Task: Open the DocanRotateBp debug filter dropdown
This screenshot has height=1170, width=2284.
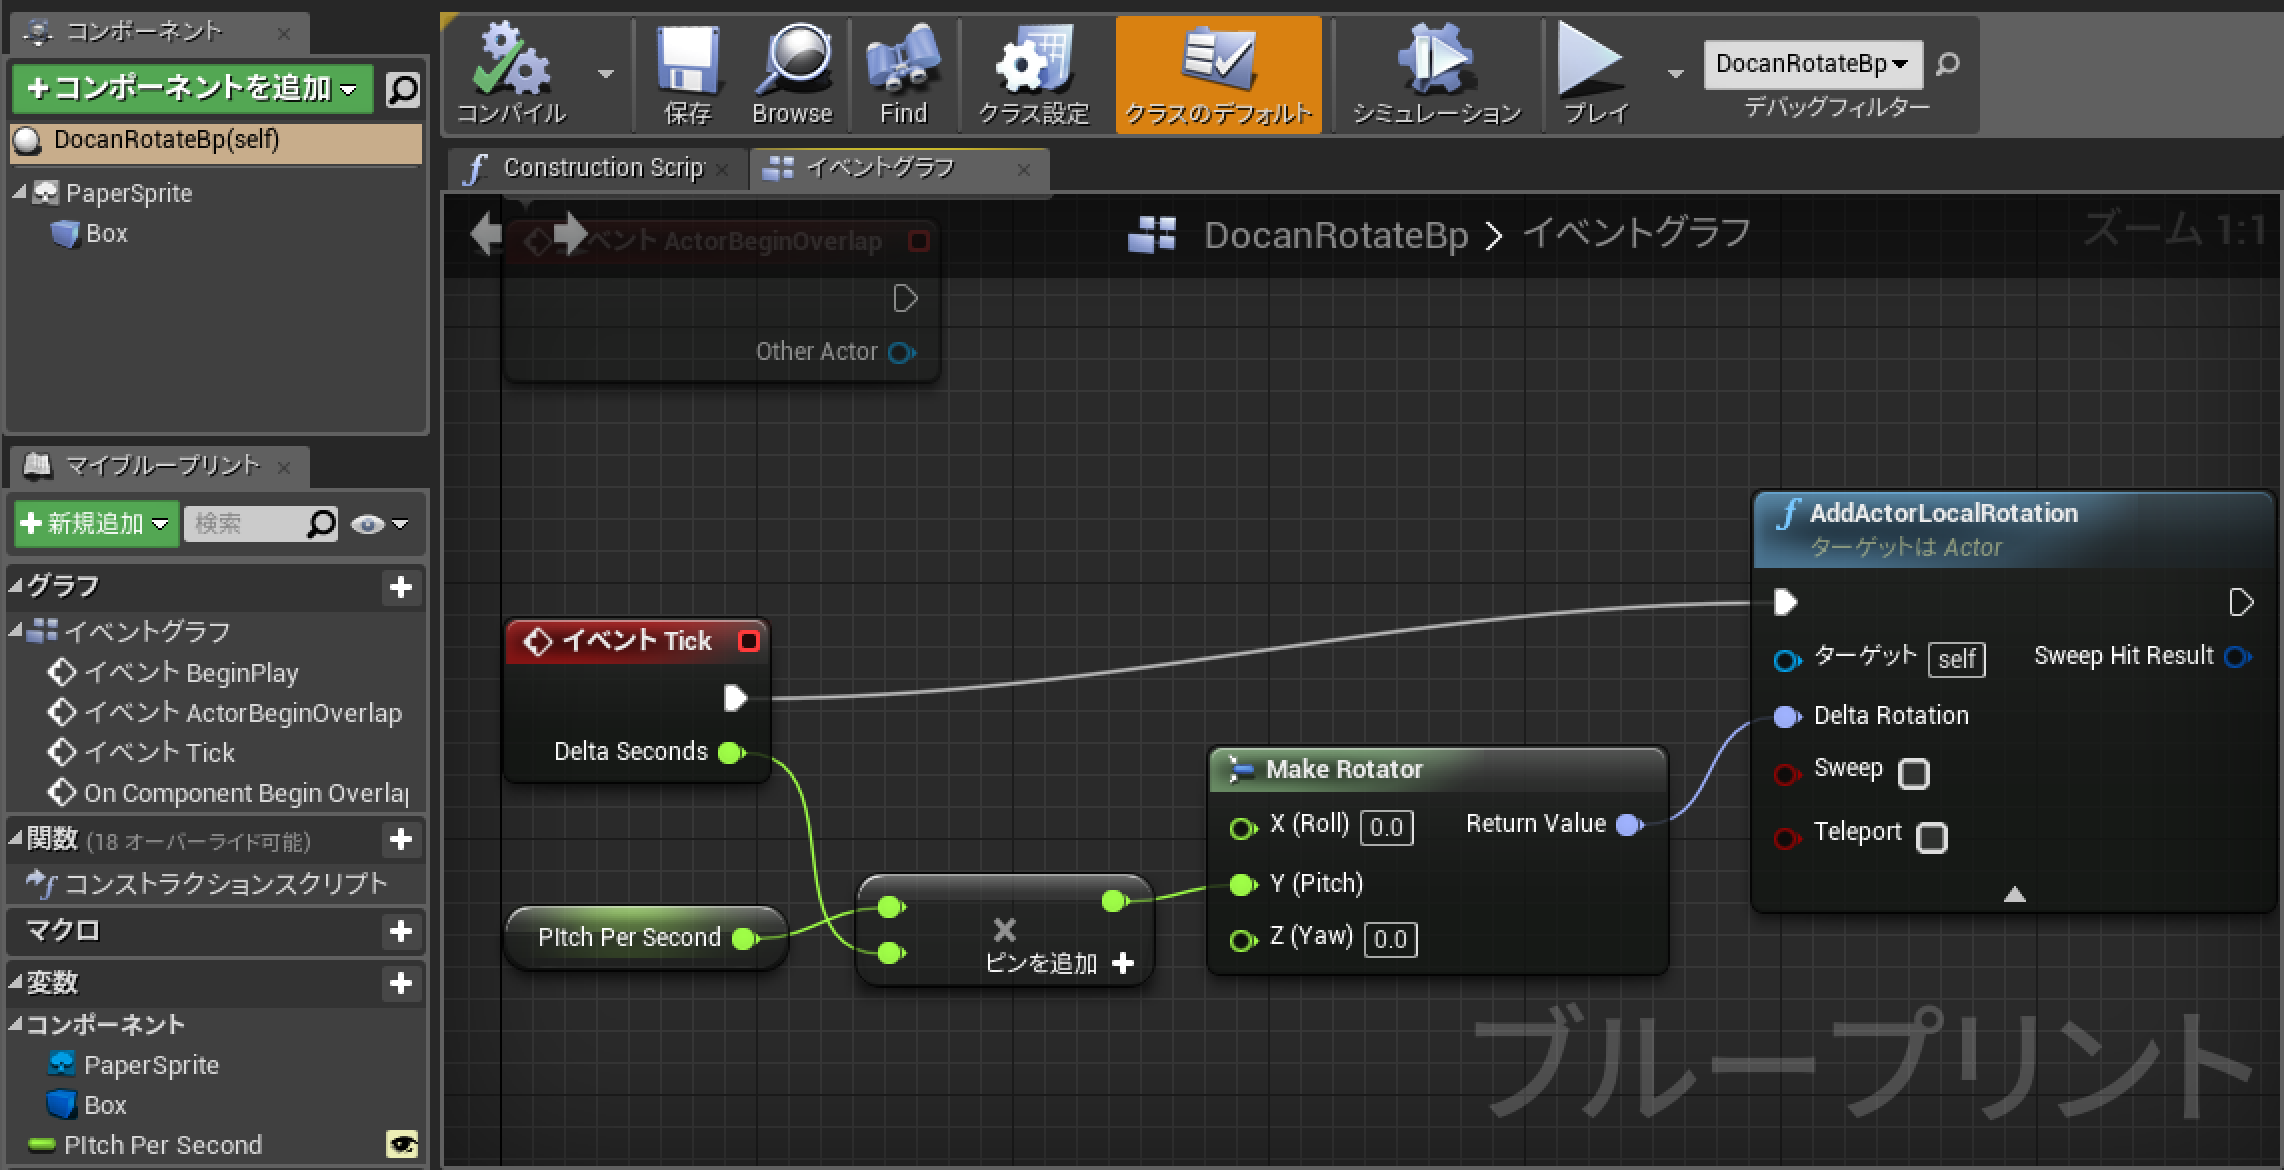Action: coord(1812,64)
